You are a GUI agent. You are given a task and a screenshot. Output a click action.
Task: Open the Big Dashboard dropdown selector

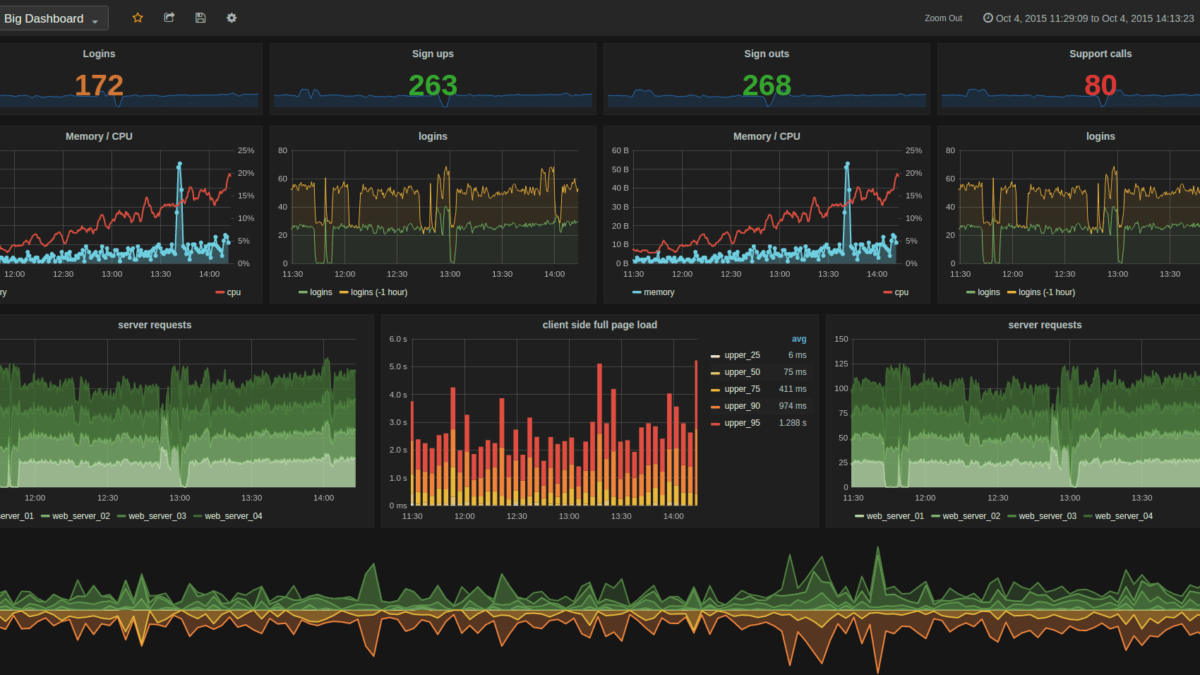coord(52,17)
